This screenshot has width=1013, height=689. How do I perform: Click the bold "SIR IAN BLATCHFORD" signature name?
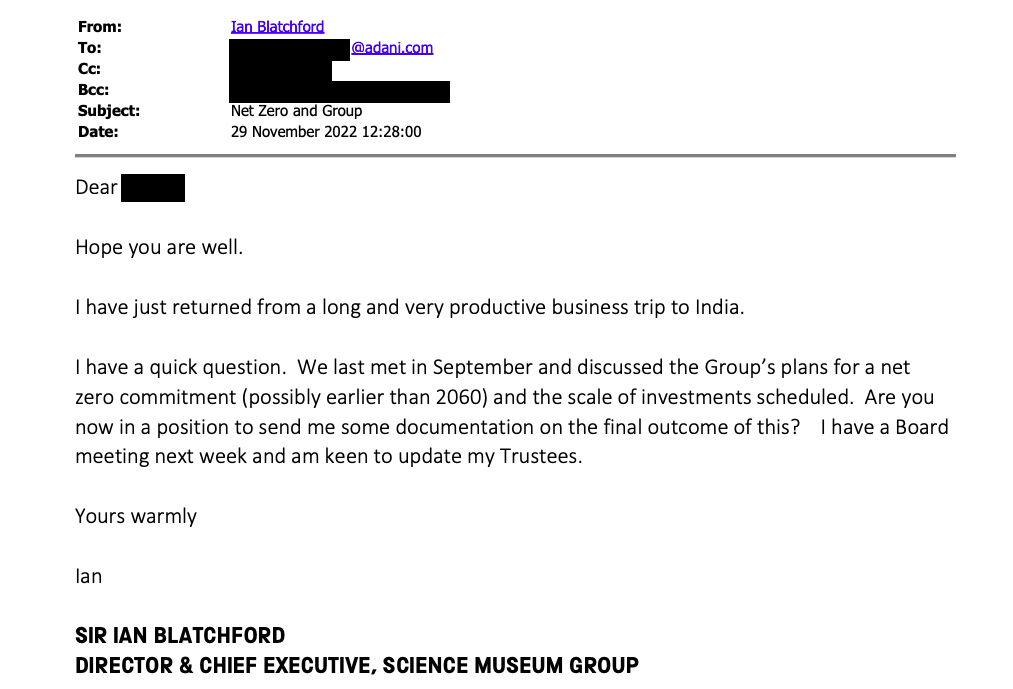tap(180, 636)
